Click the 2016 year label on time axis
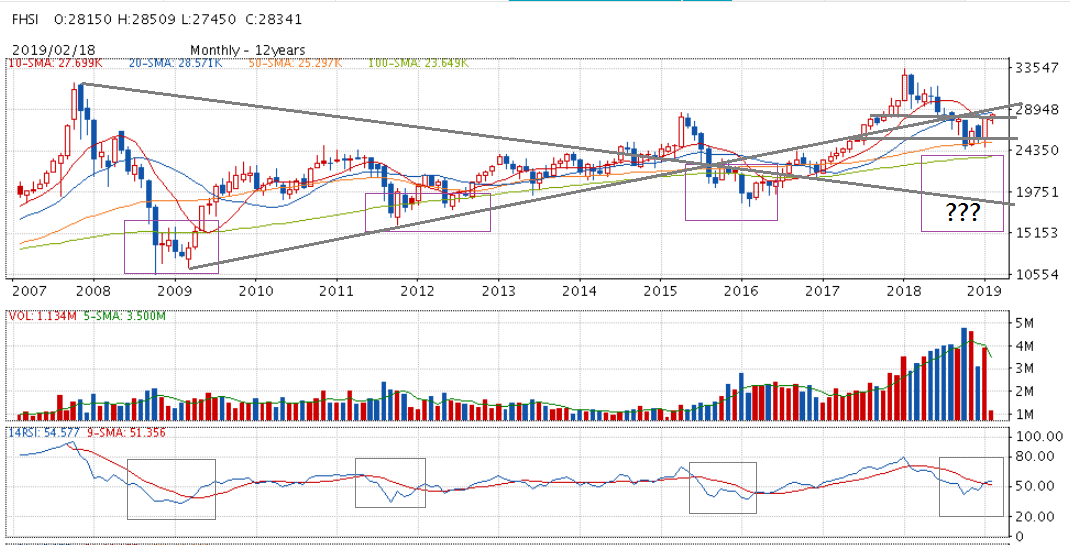The height and width of the screenshot is (556, 1080). coord(742,291)
